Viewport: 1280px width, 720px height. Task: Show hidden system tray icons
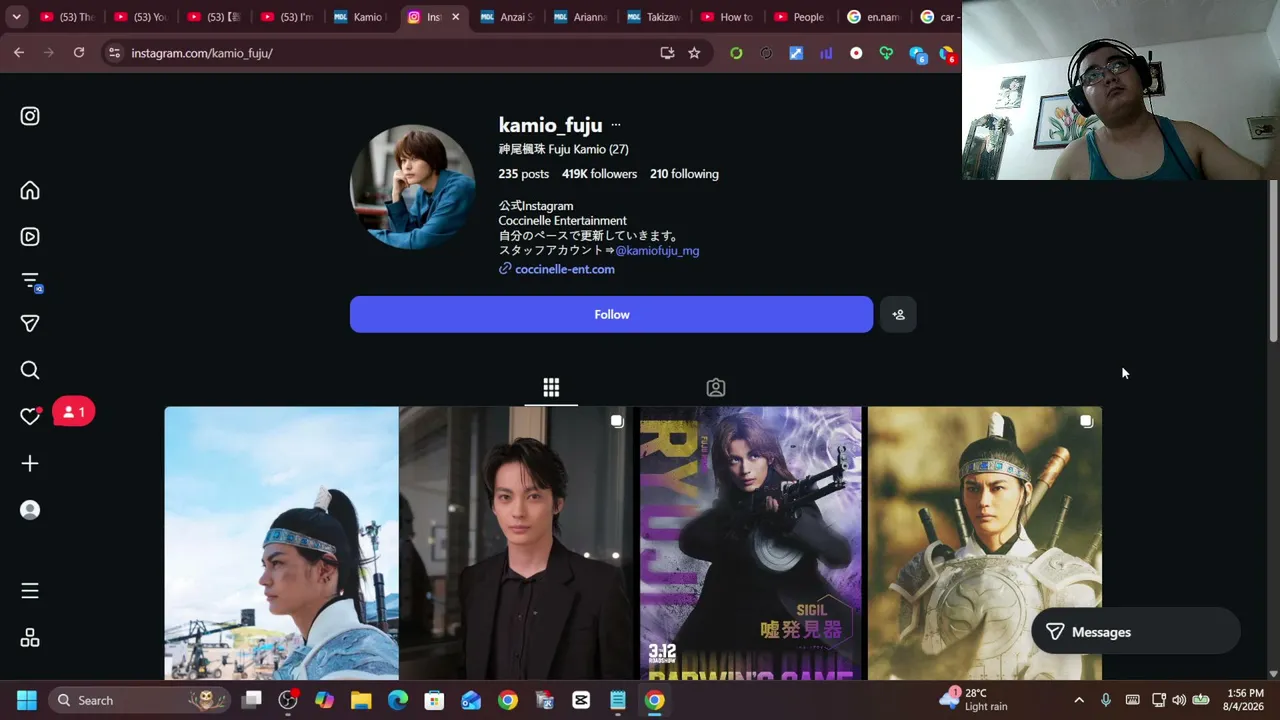click(1078, 700)
